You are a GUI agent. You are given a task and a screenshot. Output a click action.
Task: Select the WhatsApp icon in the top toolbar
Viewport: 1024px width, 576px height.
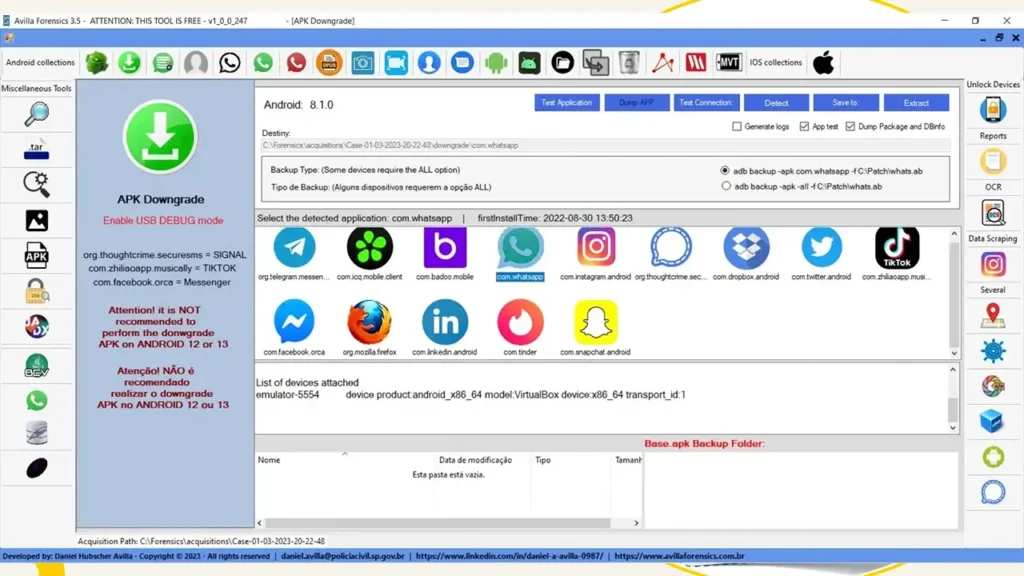point(263,62)
